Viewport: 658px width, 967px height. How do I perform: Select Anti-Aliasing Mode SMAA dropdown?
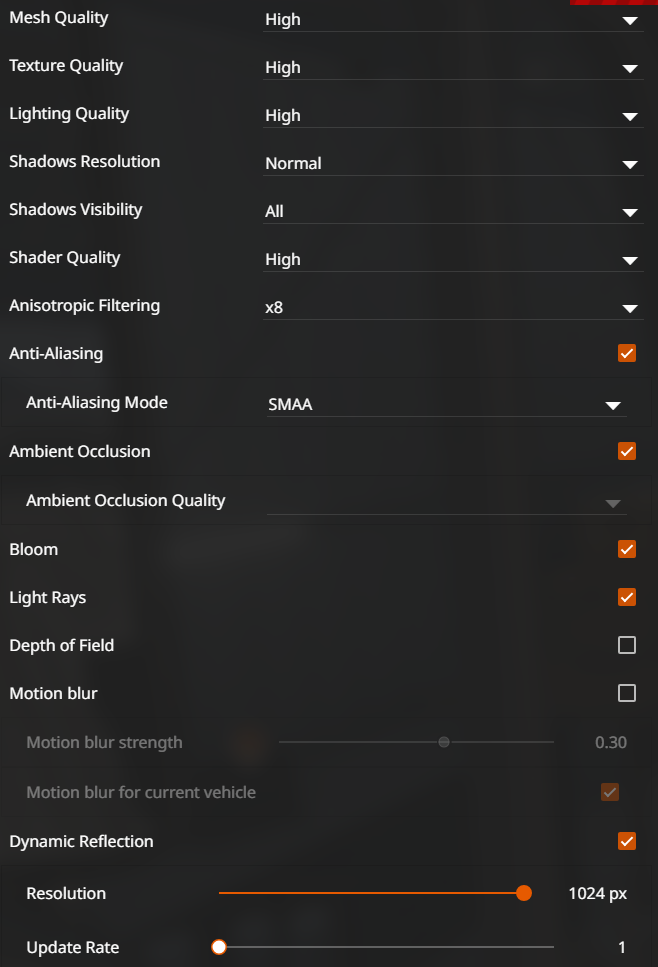coord(446,404)
